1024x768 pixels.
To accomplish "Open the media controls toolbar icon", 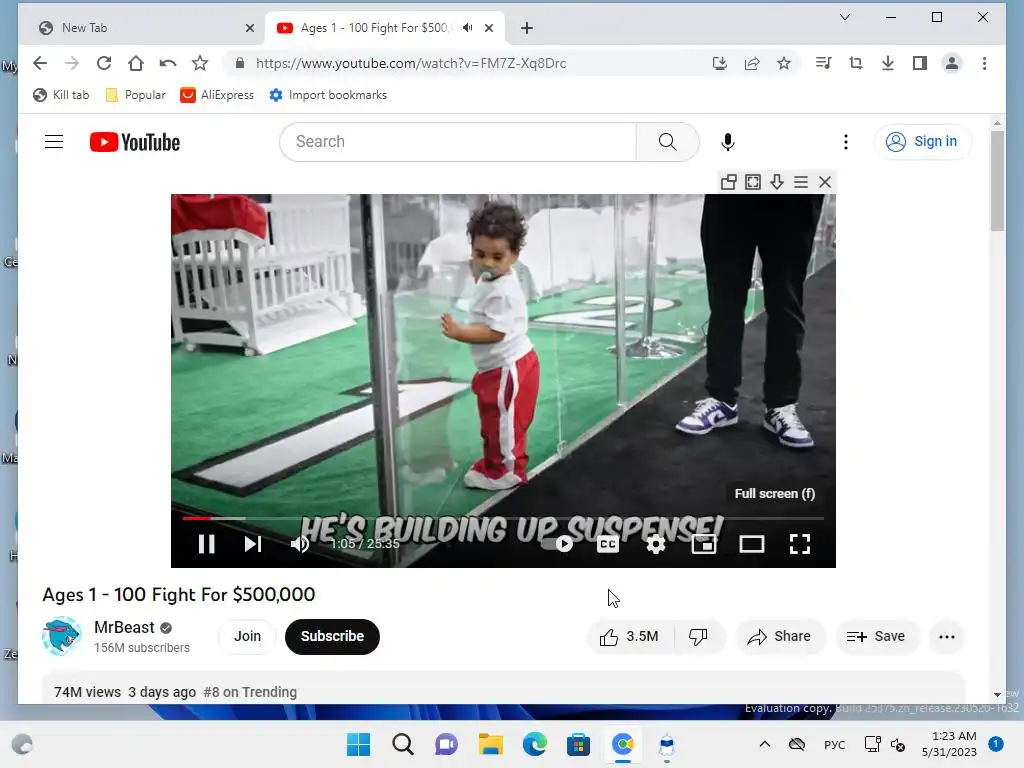I will click(824, 63).
